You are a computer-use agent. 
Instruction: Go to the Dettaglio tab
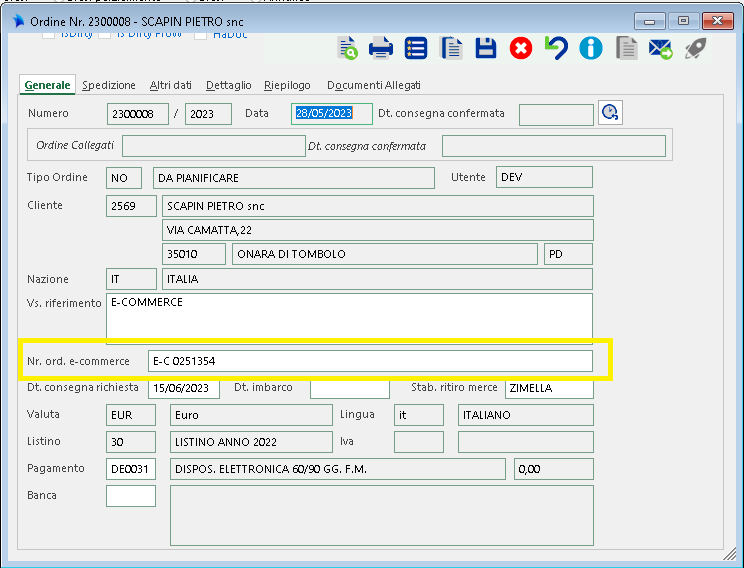(x=228, y=85)
